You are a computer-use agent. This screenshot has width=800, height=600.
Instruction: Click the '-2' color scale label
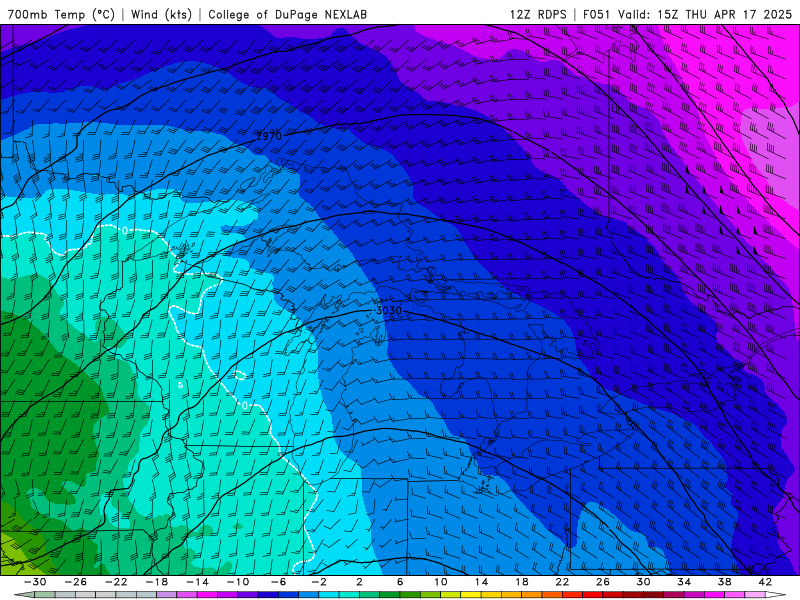[x=319, y=582]
